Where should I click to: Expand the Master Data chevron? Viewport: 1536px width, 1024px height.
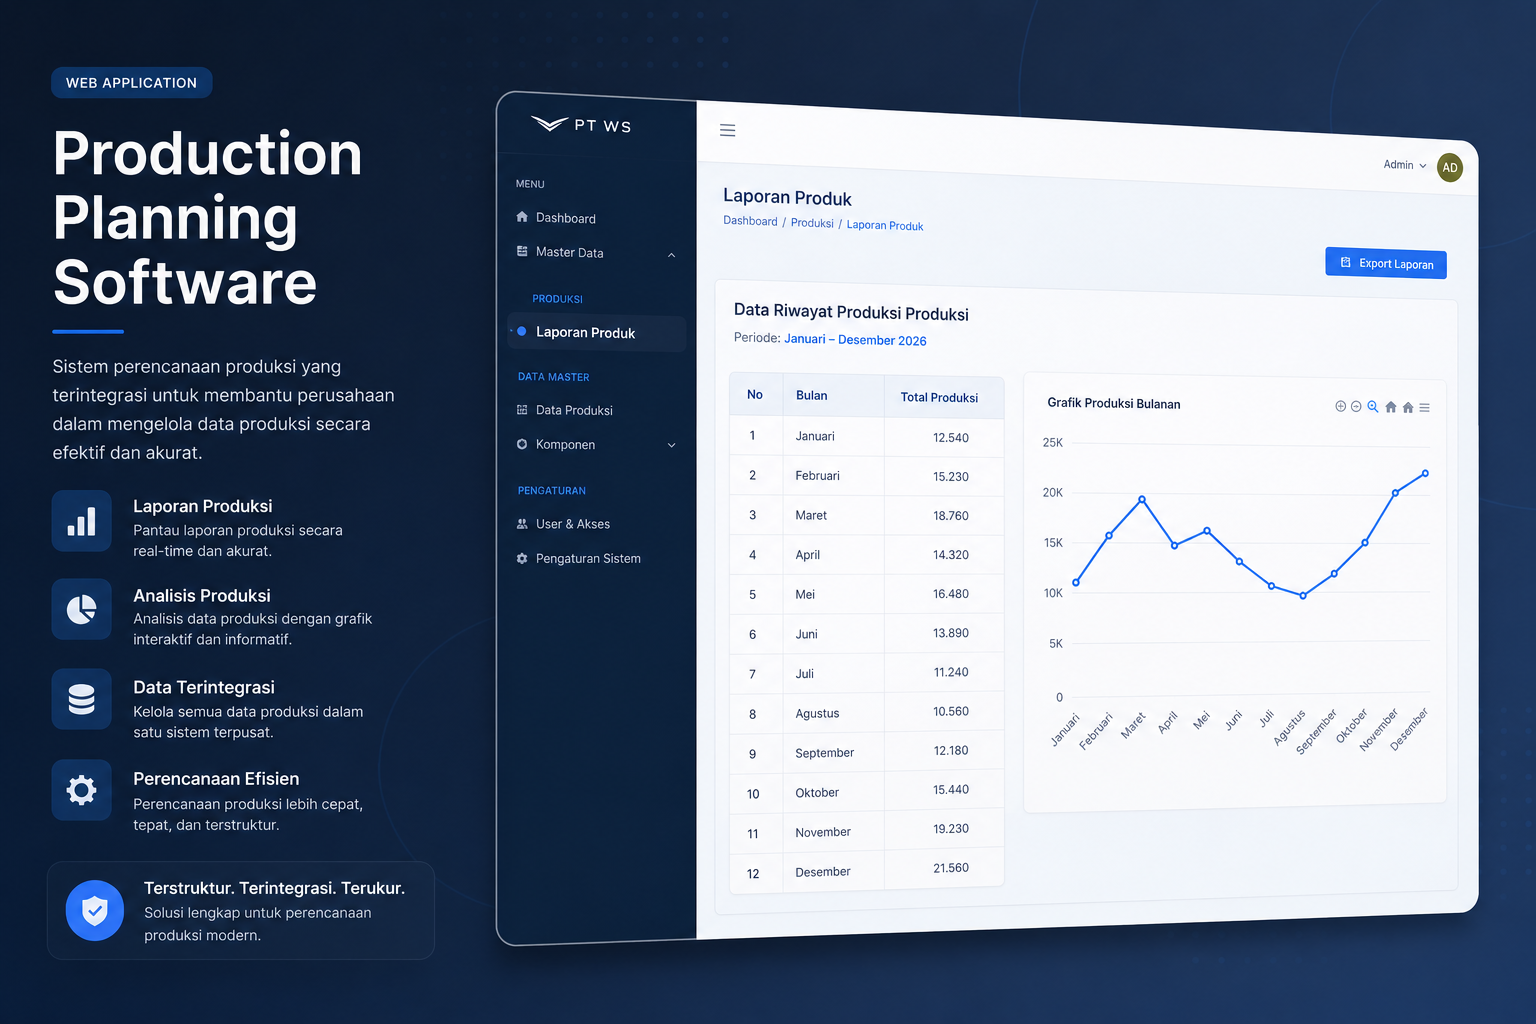pos(672,255)
